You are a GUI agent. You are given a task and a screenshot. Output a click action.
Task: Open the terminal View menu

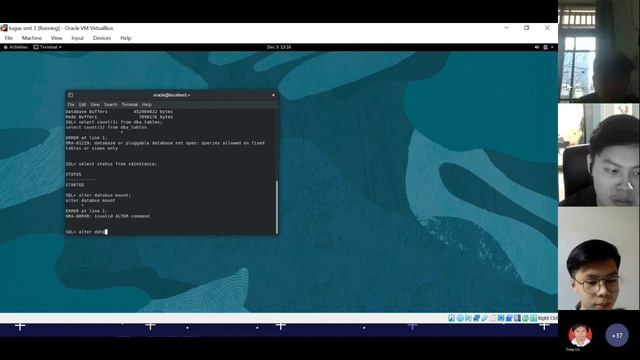(x=95, y=104)
